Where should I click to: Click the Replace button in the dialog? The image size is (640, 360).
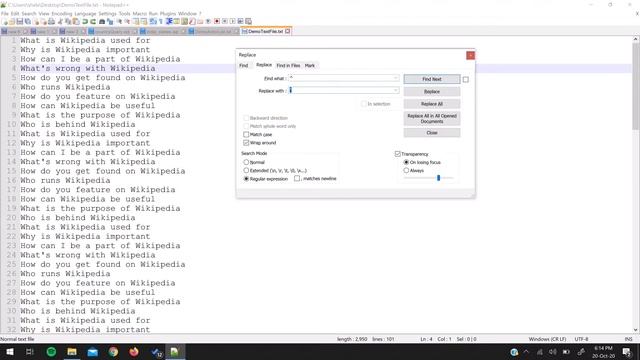[x=432, y=91]
